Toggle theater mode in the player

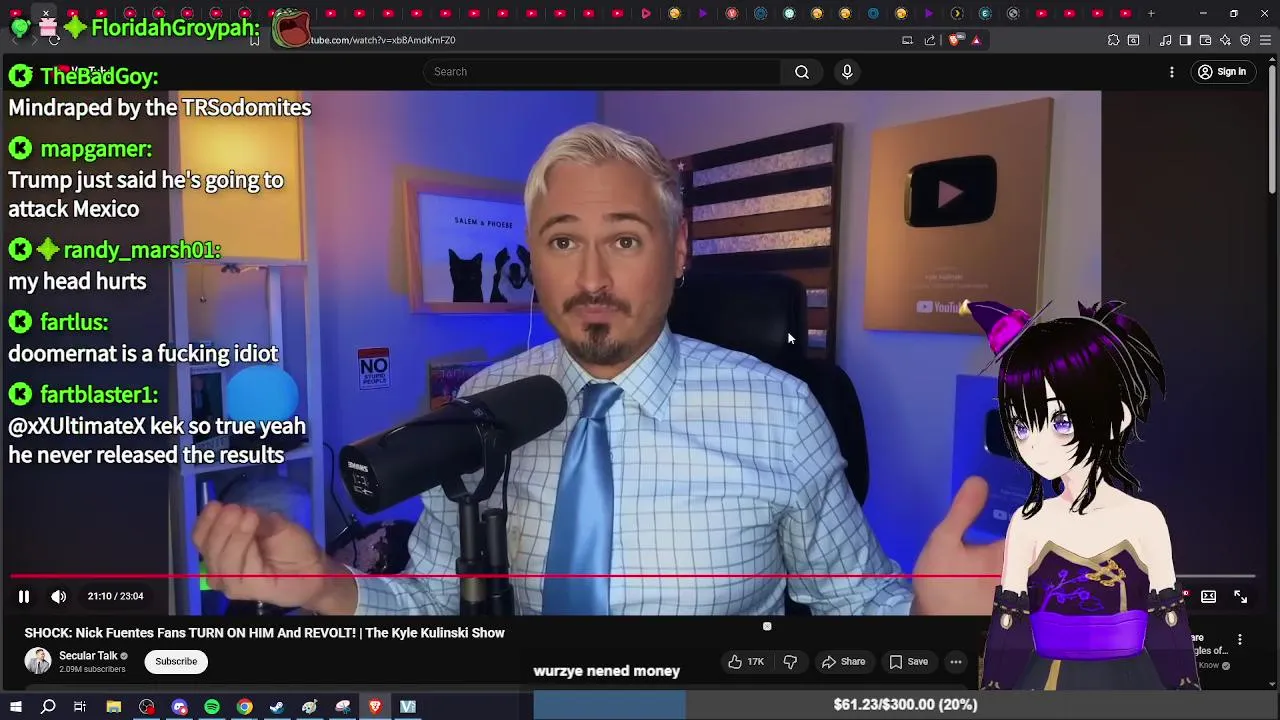(1208, 596)
